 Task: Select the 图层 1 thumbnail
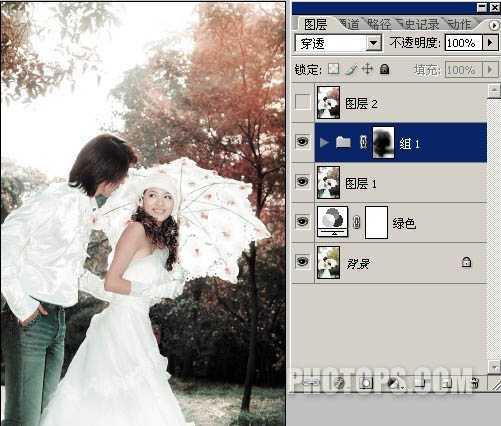pyautogui.click(x=328, y=182)
